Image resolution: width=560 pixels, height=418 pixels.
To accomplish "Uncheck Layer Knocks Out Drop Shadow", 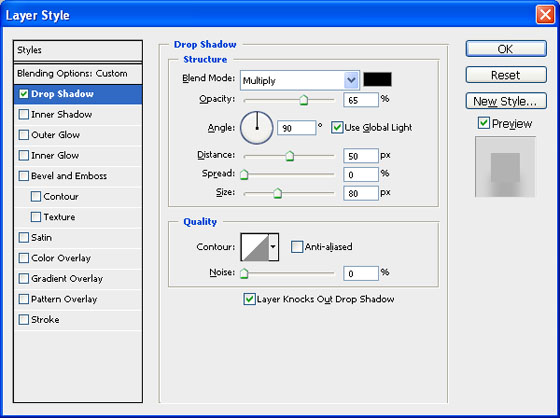I will 249,299.
